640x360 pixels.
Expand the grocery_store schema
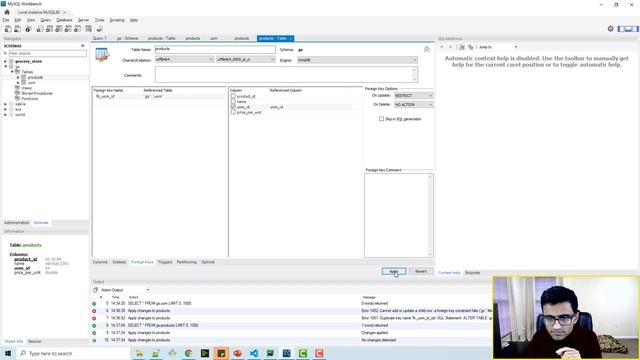(x=6, y=61)
